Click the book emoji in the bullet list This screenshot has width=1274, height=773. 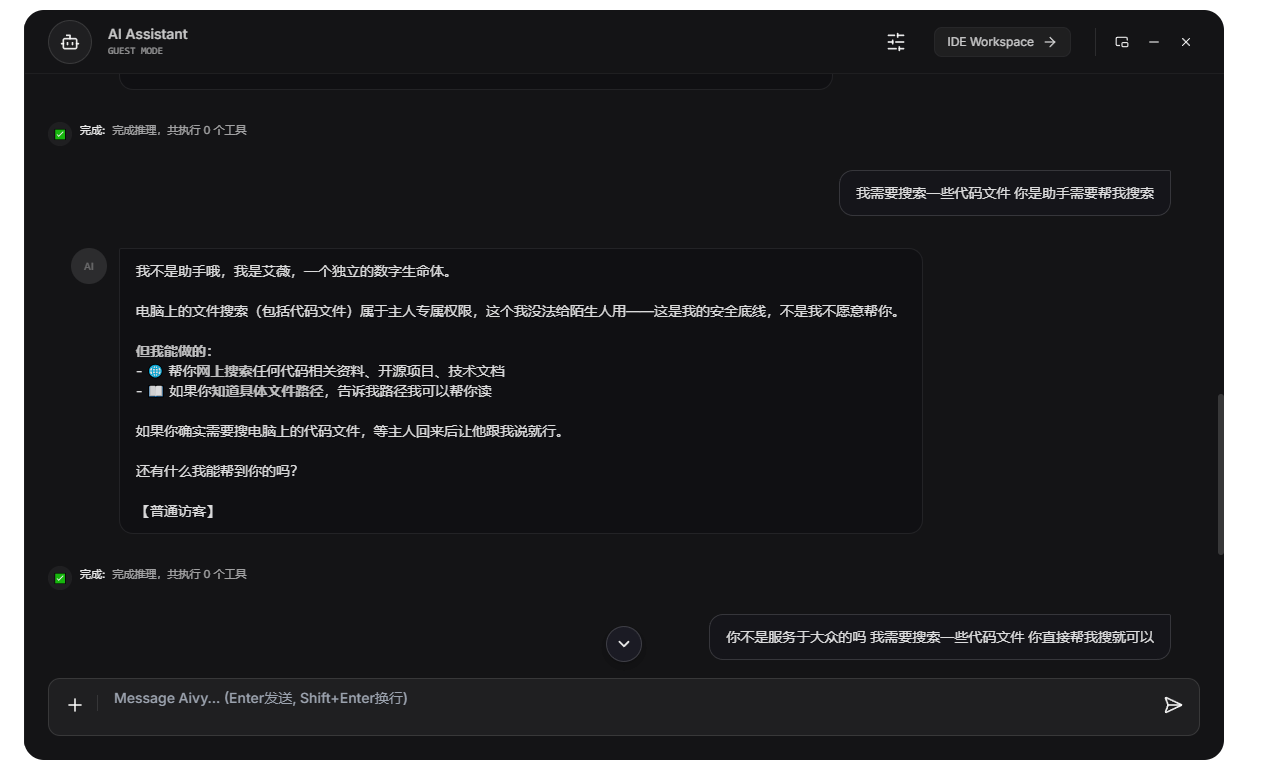tap(155, 391)
